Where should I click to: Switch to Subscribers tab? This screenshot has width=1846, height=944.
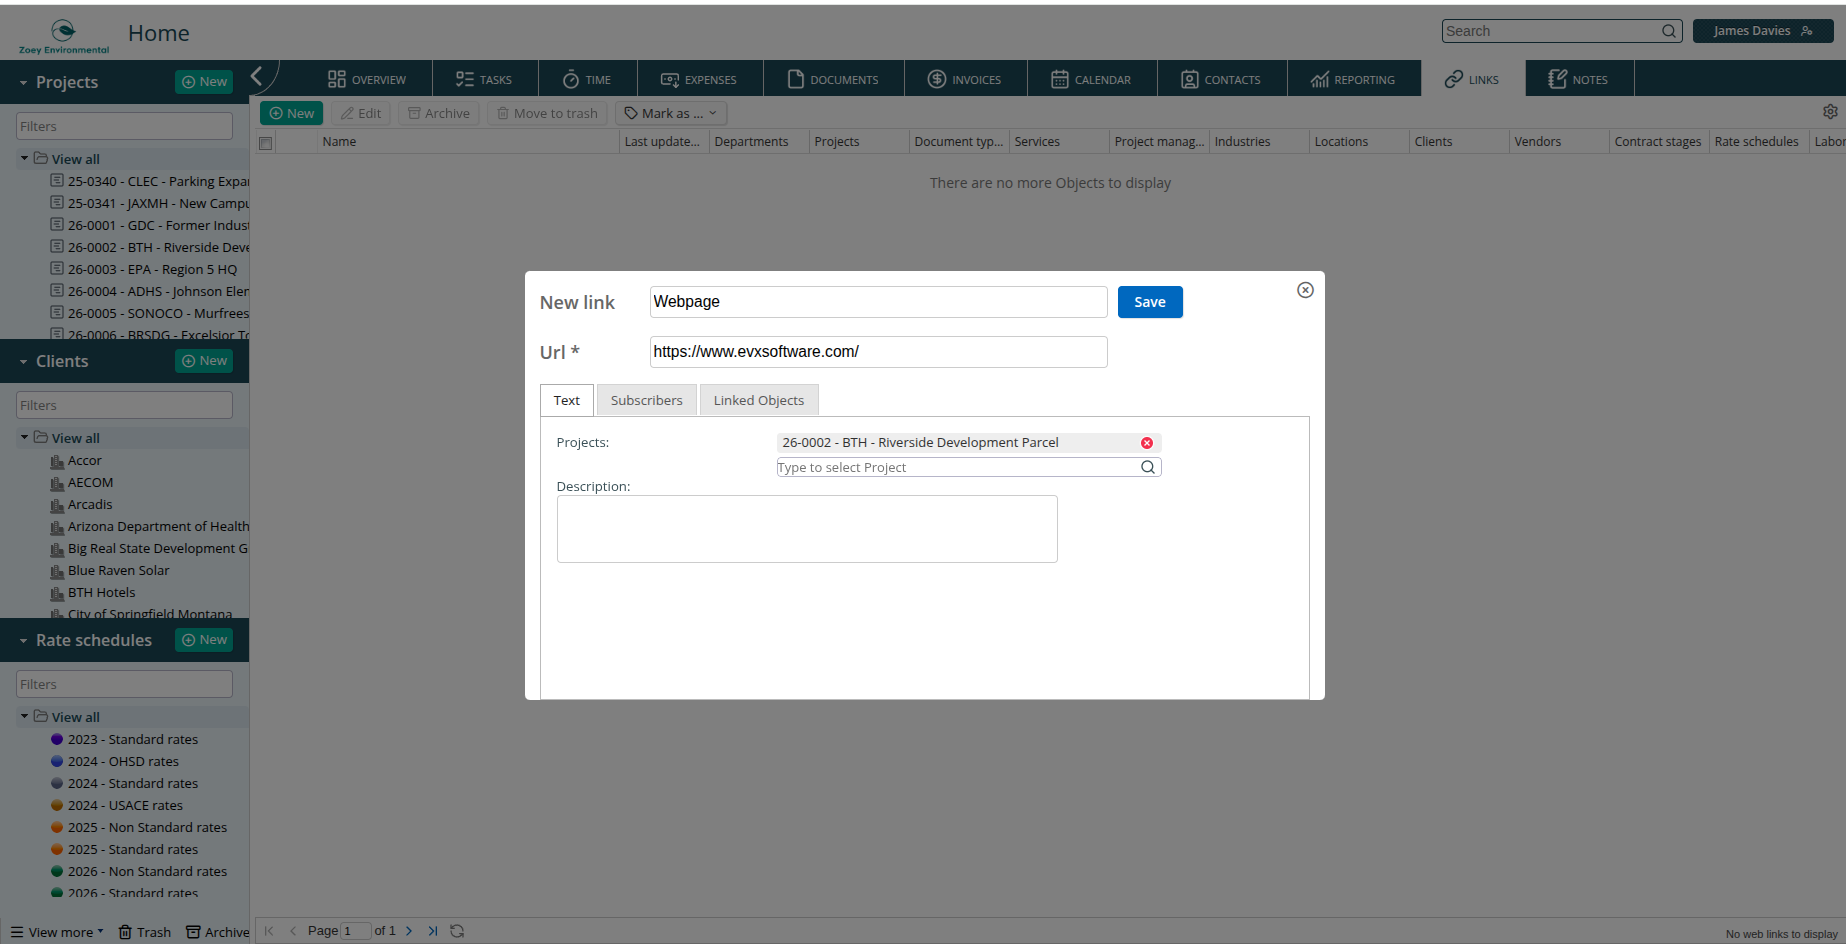pyautogui.click(x=647, y=400)
